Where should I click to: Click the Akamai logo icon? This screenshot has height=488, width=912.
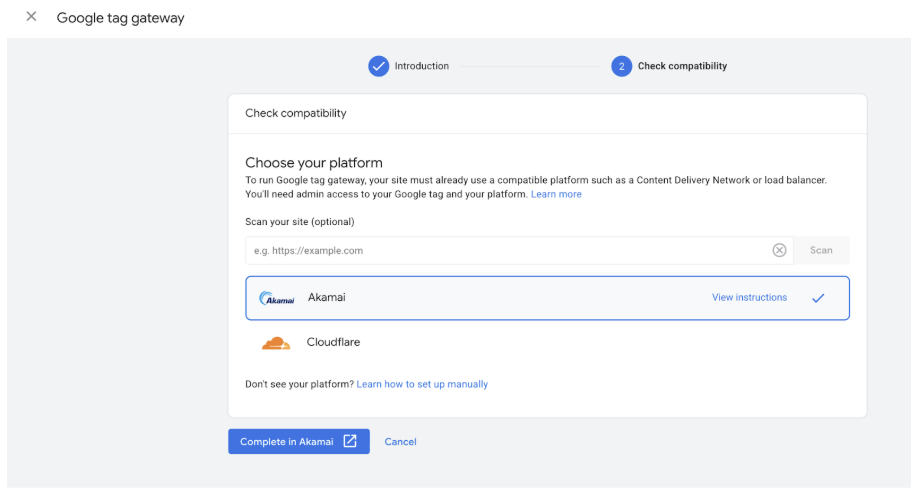277,298
